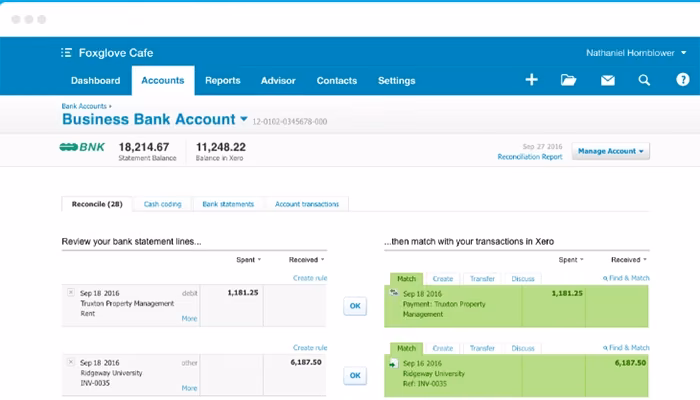Click More on Truxton Property Management line
The width and height of the screenshot is (700, 400).
click(x=189, y=319)
